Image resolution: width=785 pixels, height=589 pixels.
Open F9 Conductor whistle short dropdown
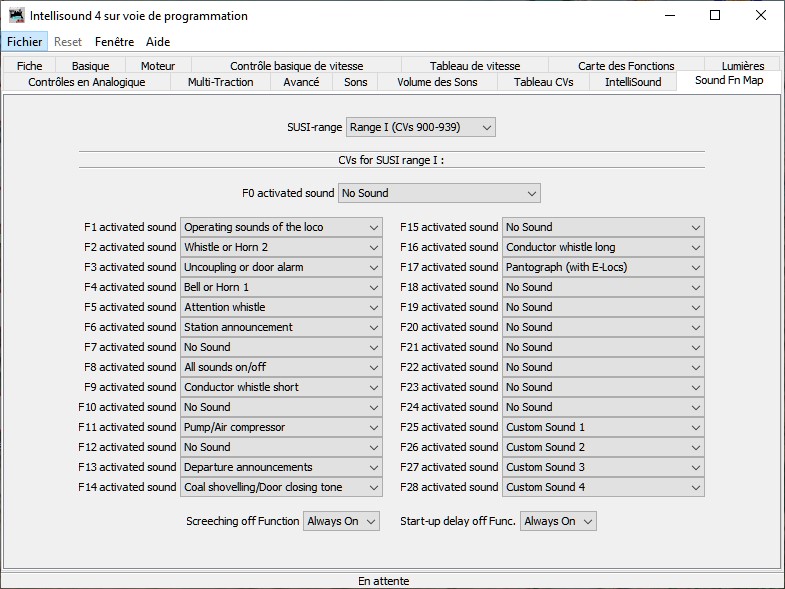pos(281,388)
